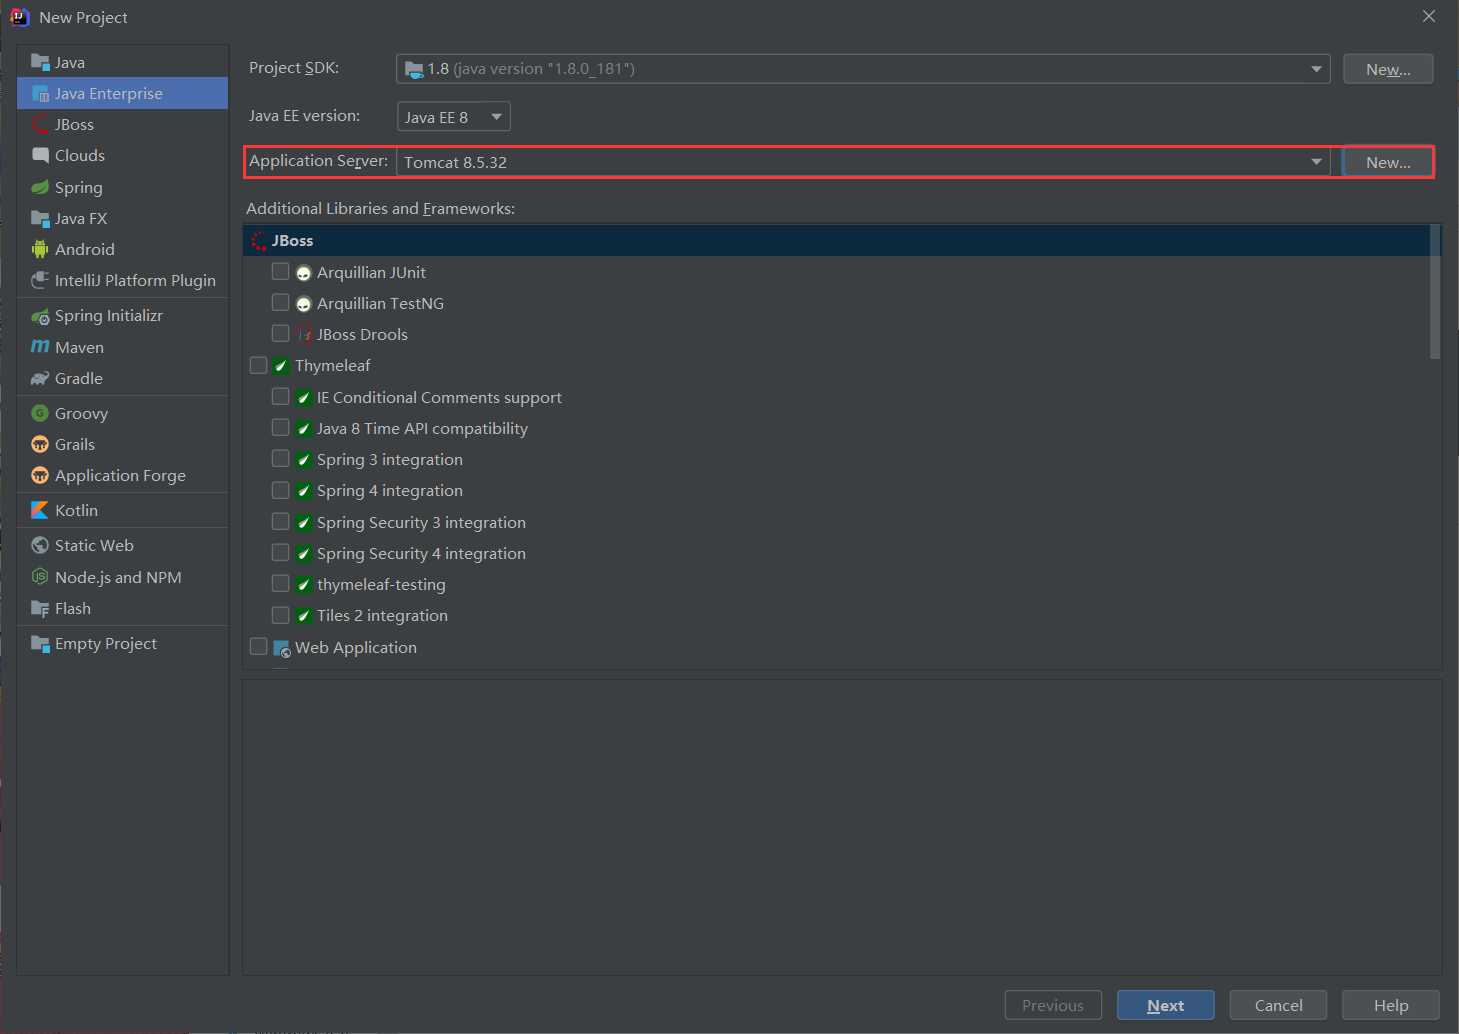Click the Flash folder icon

pyautogui.click(x=40, y=608)
